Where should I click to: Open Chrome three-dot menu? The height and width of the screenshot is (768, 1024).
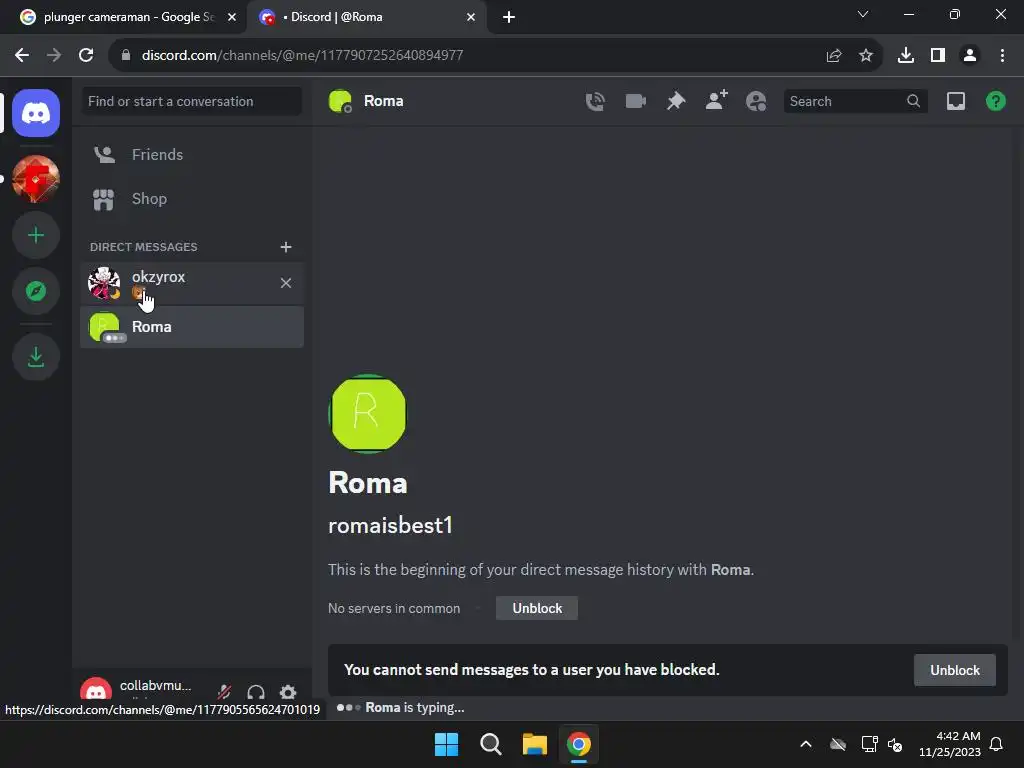1002,56
